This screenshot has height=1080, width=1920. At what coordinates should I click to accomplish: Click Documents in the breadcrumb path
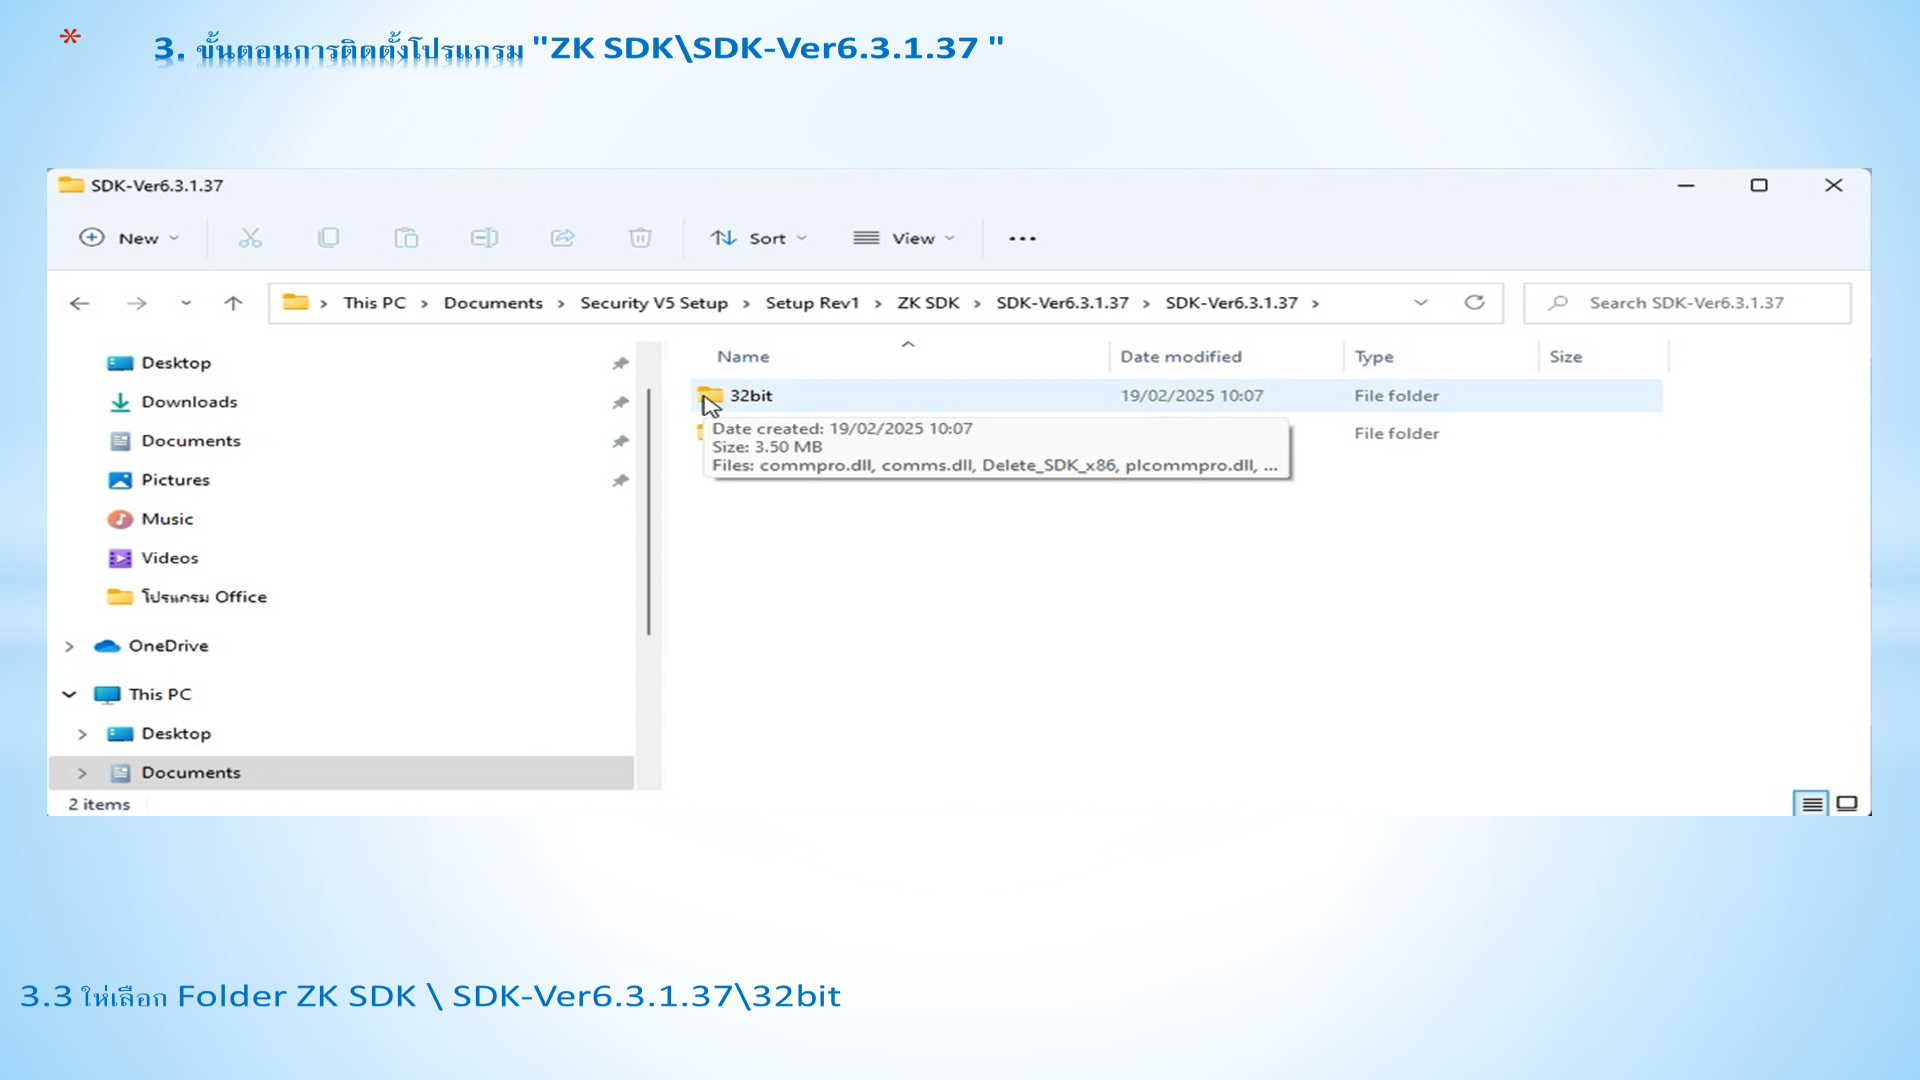point(493,303)
